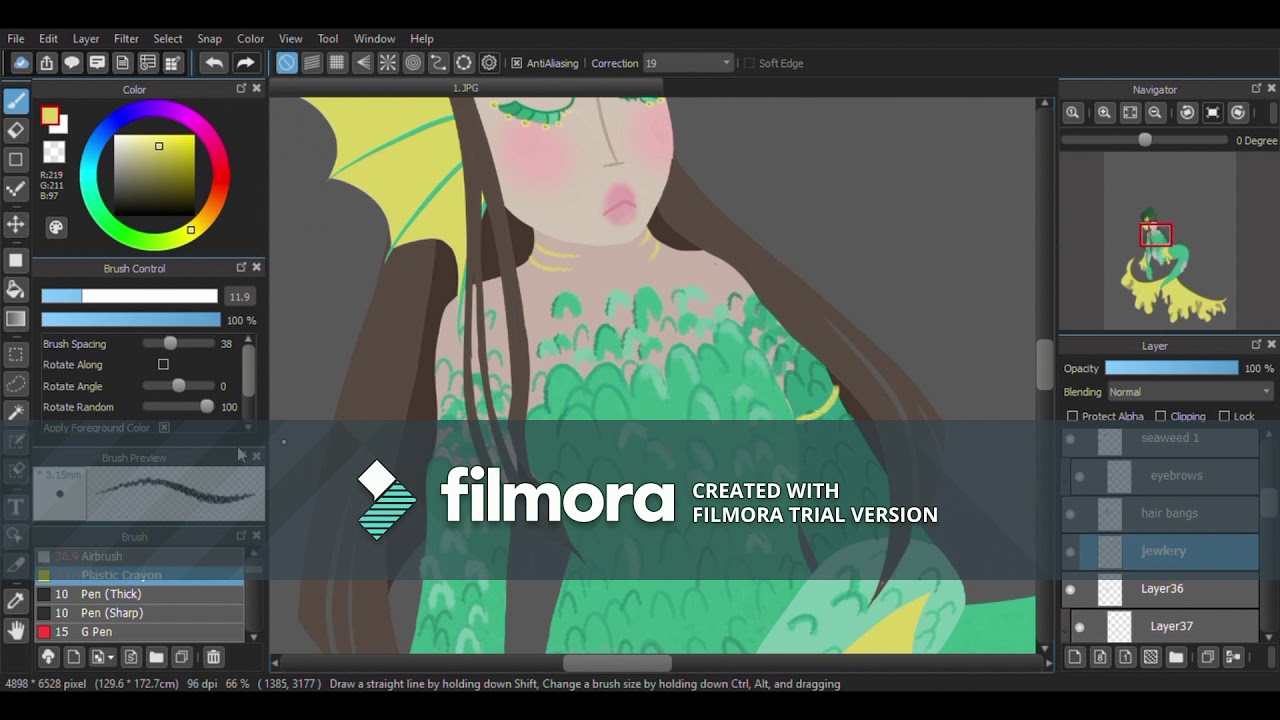Select the Hand tool
Viewport: 1280px width, 720px height.
[x=16, y=630]
